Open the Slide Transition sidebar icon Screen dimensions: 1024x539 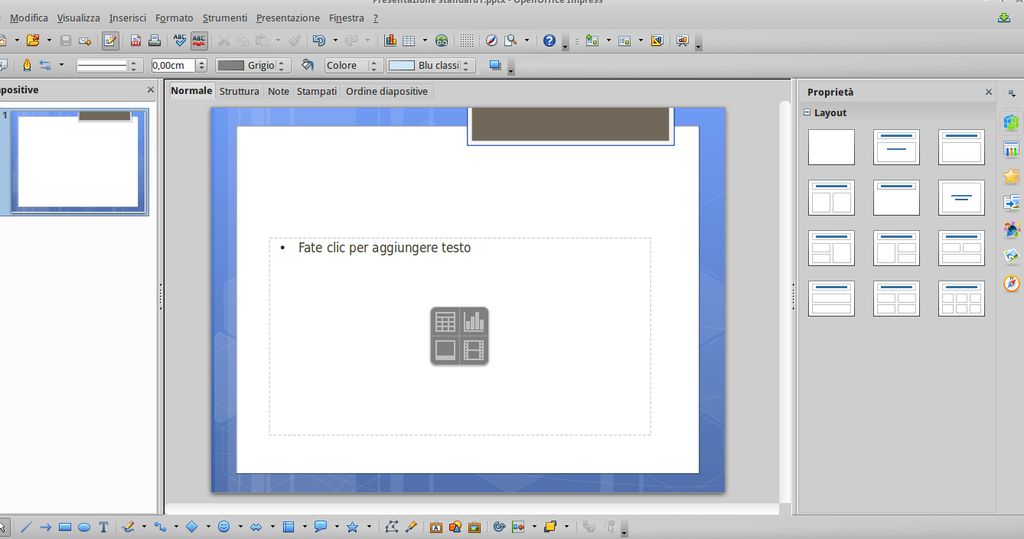(x=1011, y=203)
